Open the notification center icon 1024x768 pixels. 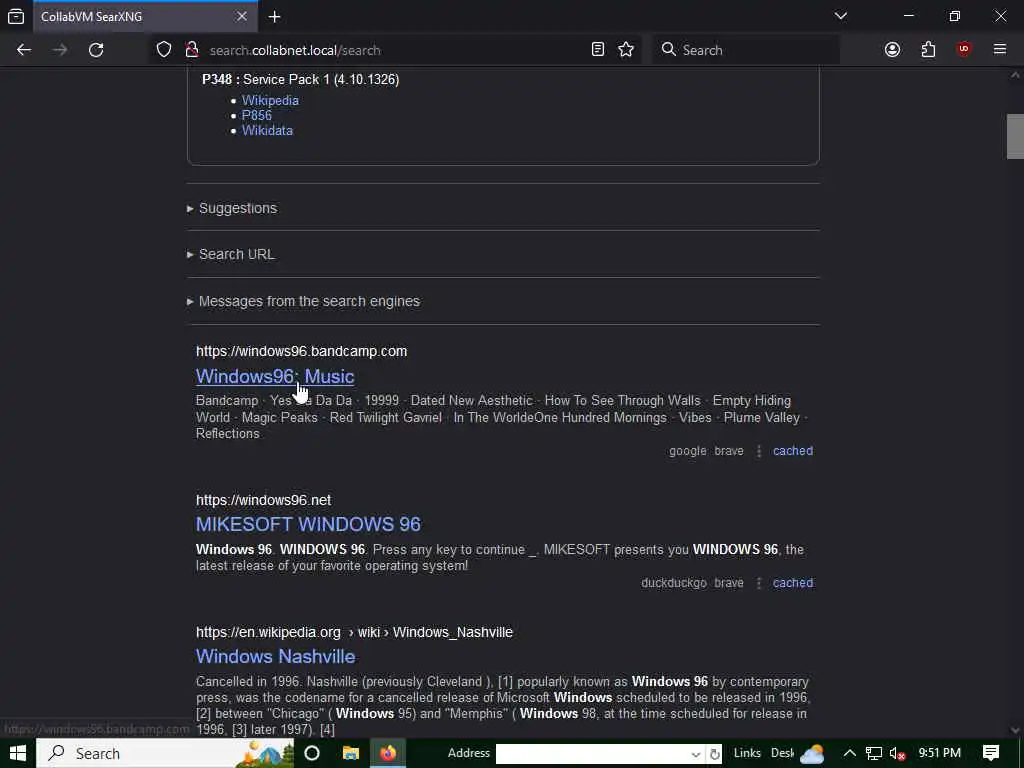[x=991, y=753]
